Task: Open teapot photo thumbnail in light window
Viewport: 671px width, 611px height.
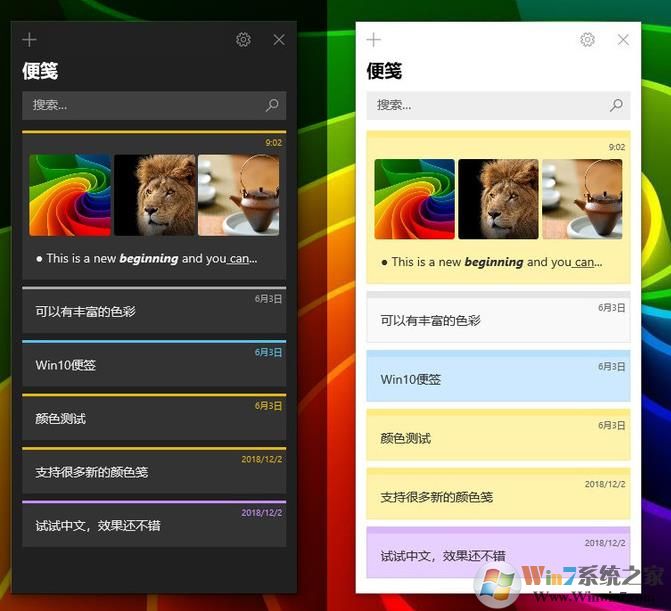Action: [582, 199]
